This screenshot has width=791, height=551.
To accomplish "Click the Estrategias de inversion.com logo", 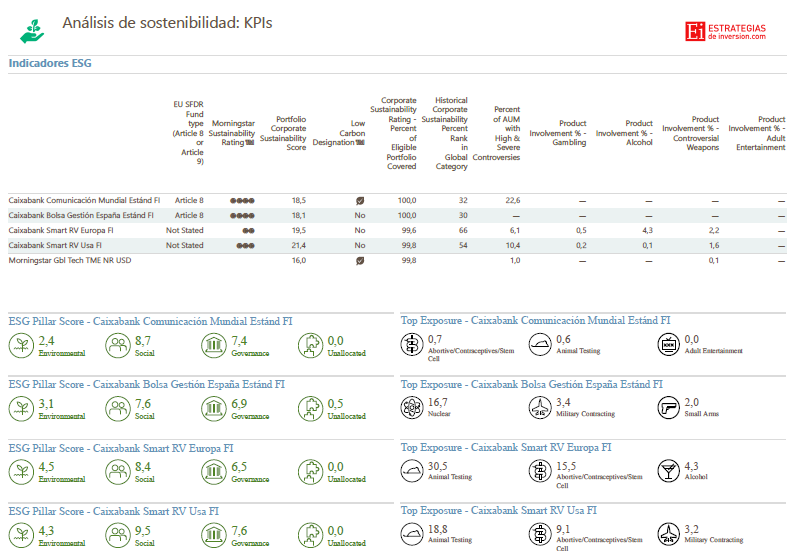I will coord(726,32).
